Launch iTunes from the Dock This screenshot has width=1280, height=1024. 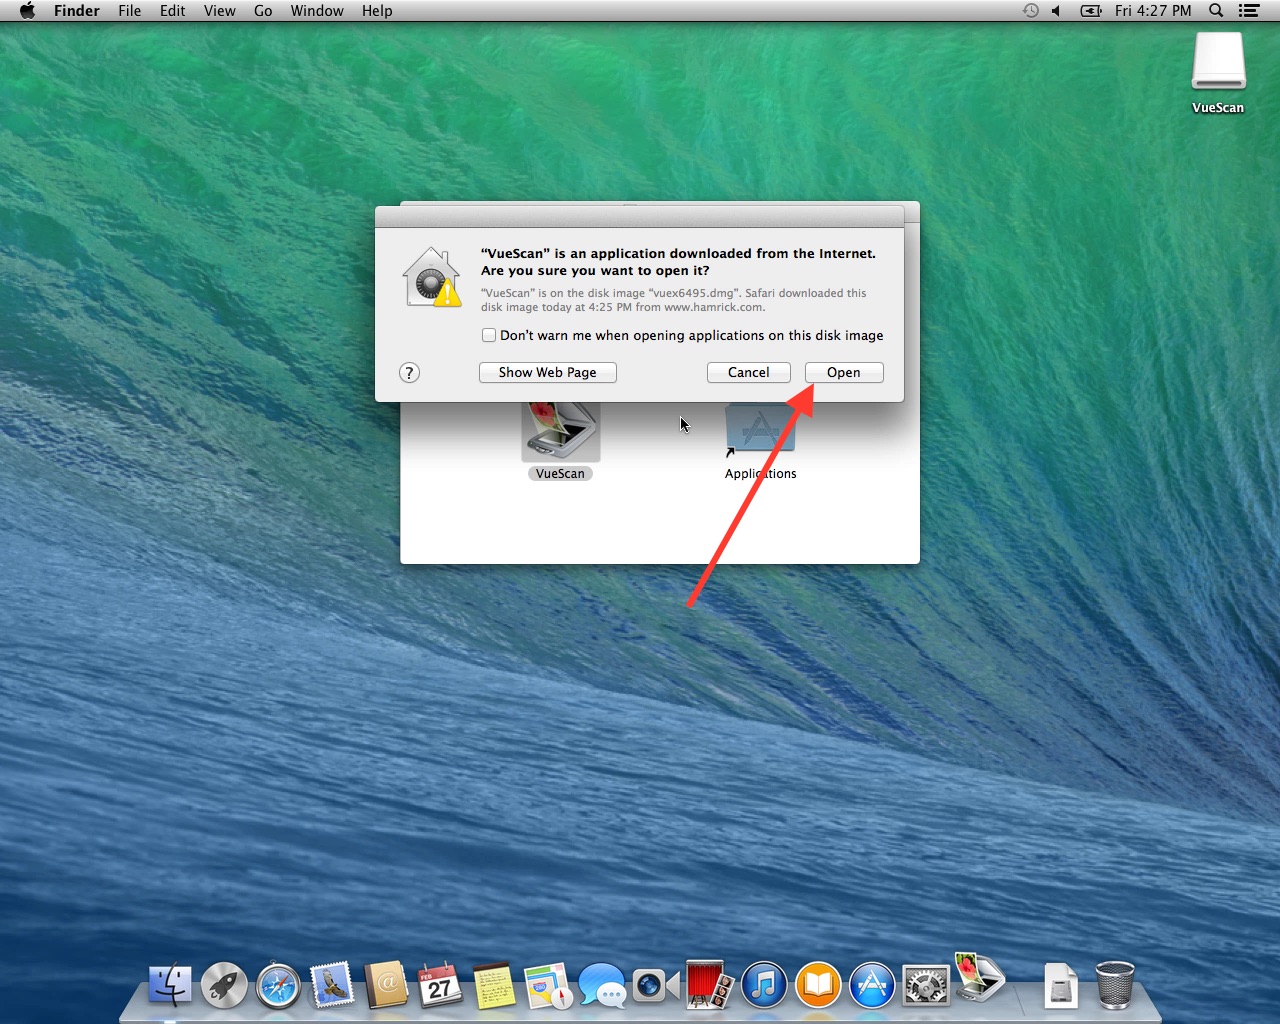coord(764,986)
